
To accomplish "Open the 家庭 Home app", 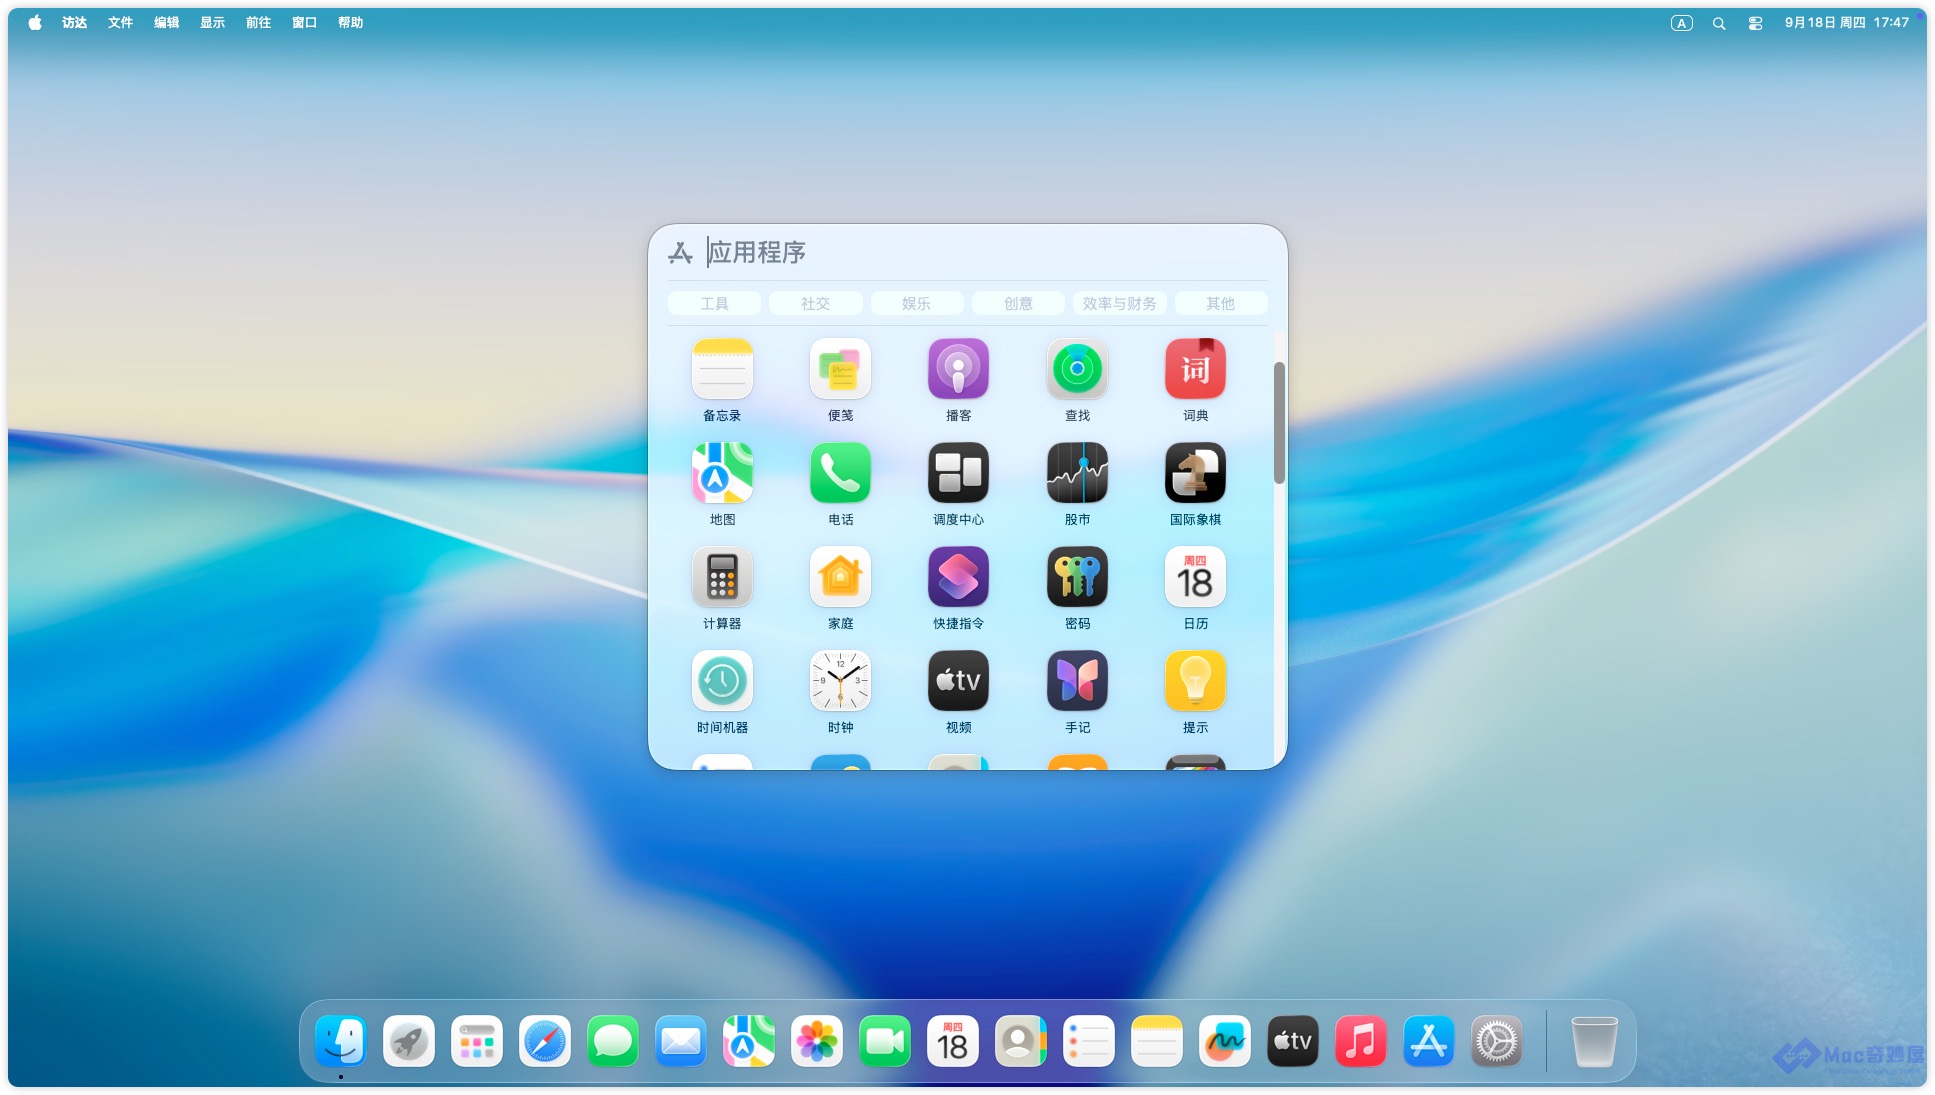I will pyautogui.click(x=840, y=577).
